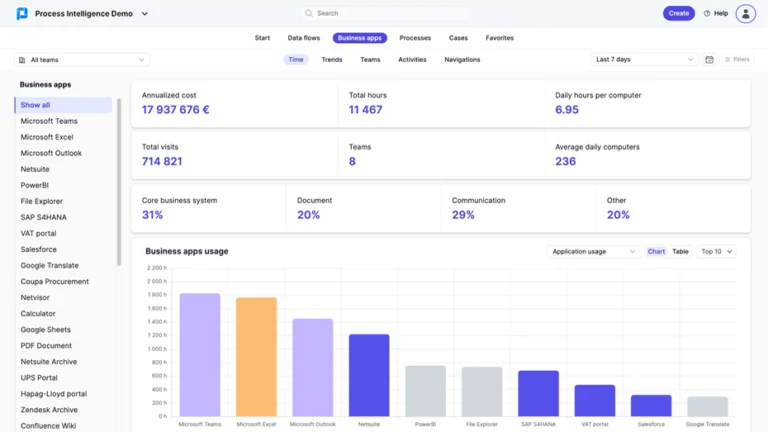Screen dimensions: 768x432
Task: Select the Time view pill
Action: click(x=296, y=60)
